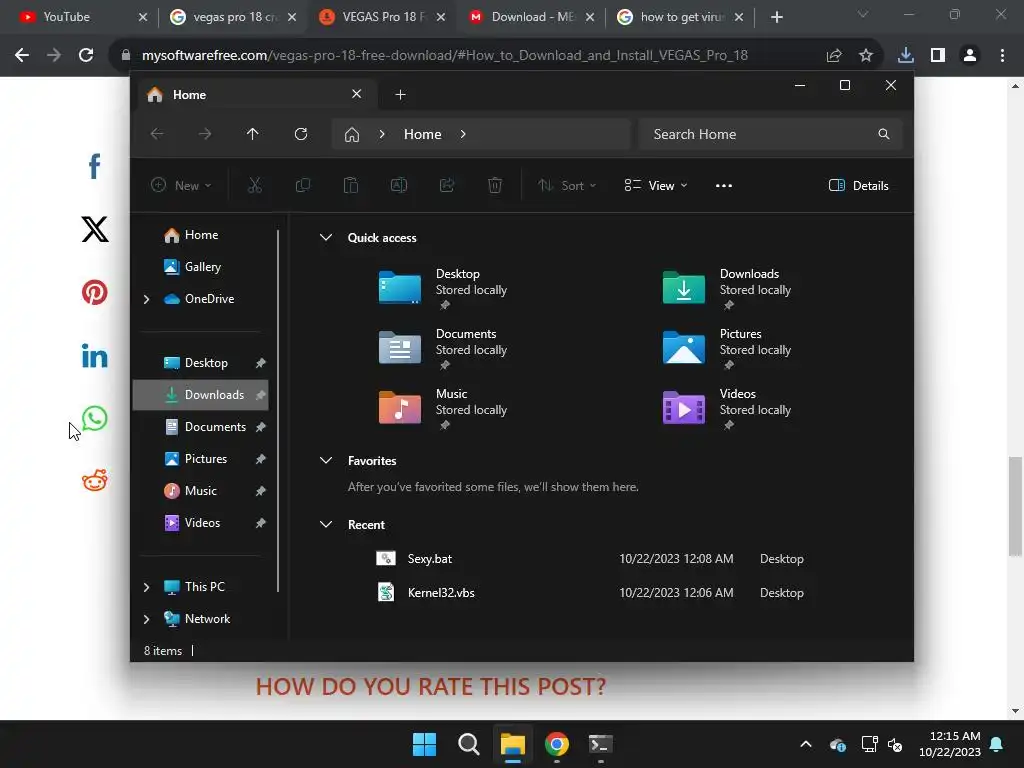The height and width of the screenshot is (768, 1024).
Task: Collapse the Favorites section
Action: [x=326, y=460]
